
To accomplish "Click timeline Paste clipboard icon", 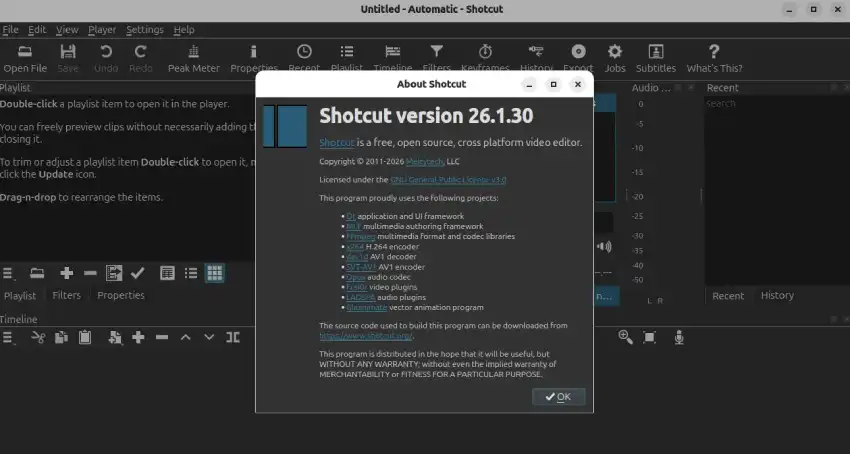I will point(85,337).
